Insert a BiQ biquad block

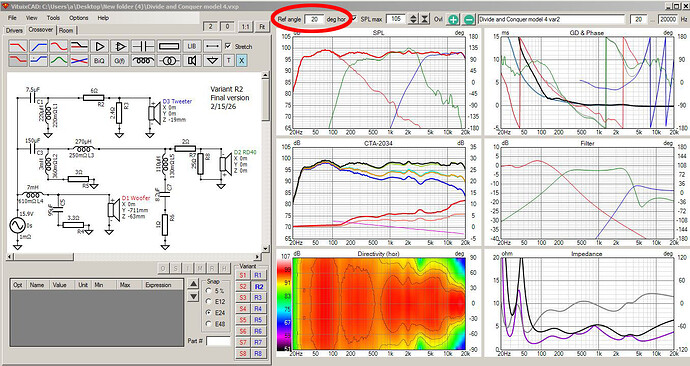[x=100, y=60]
